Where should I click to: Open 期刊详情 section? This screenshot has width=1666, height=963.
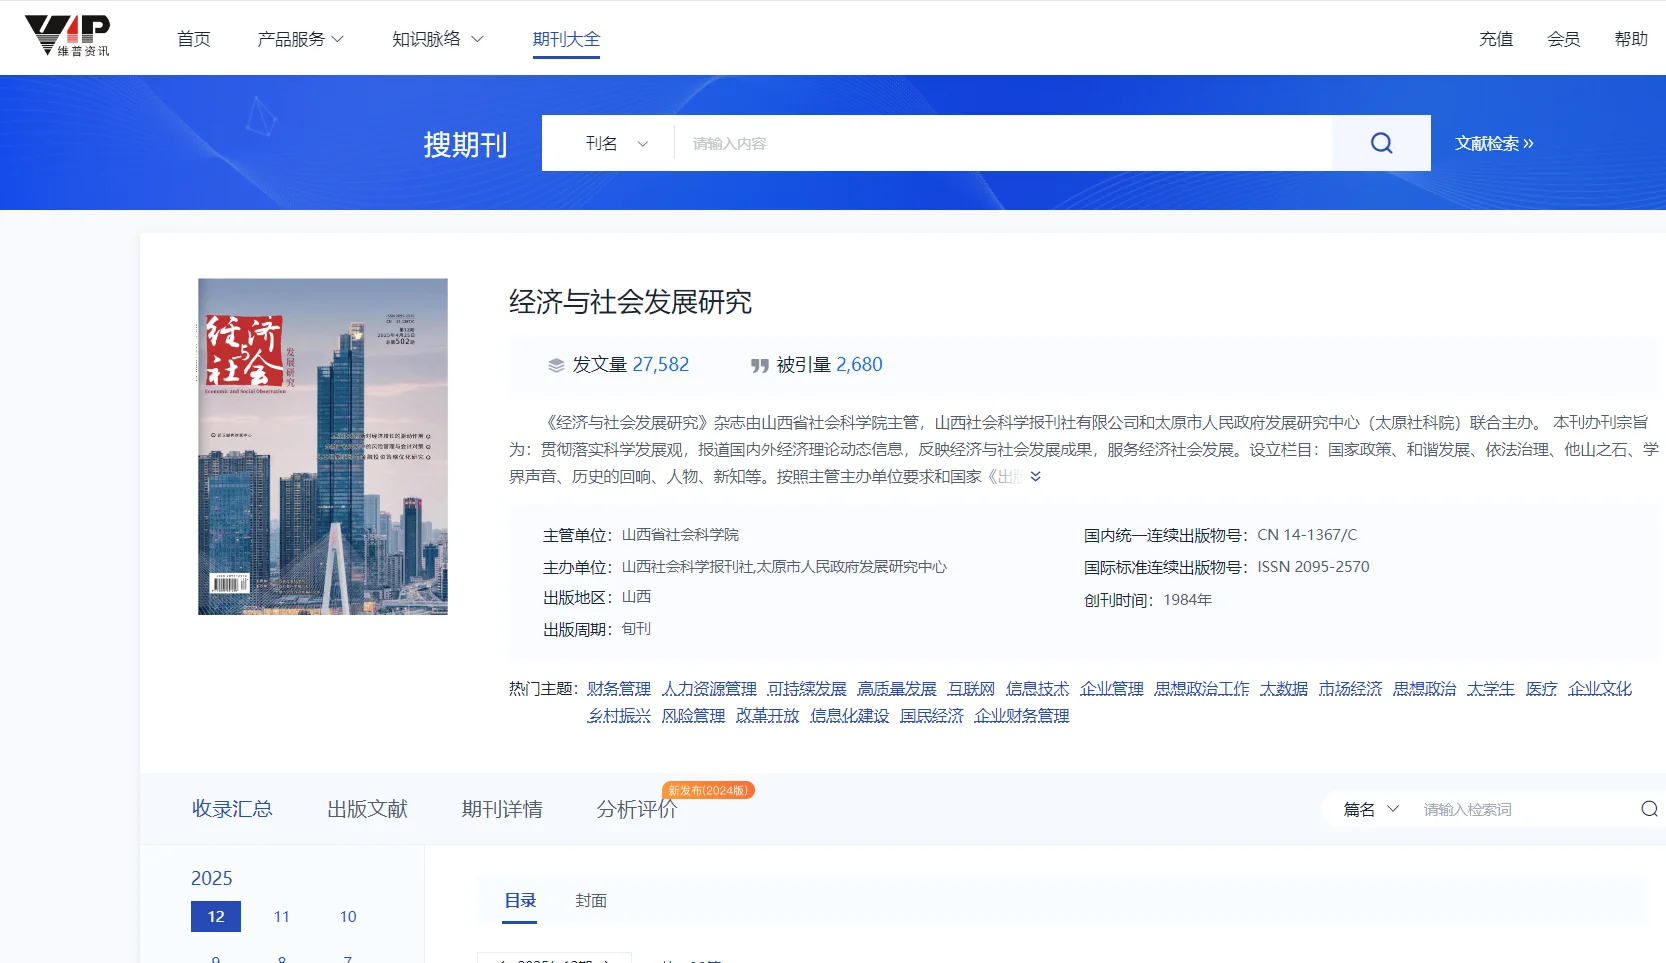502,809
